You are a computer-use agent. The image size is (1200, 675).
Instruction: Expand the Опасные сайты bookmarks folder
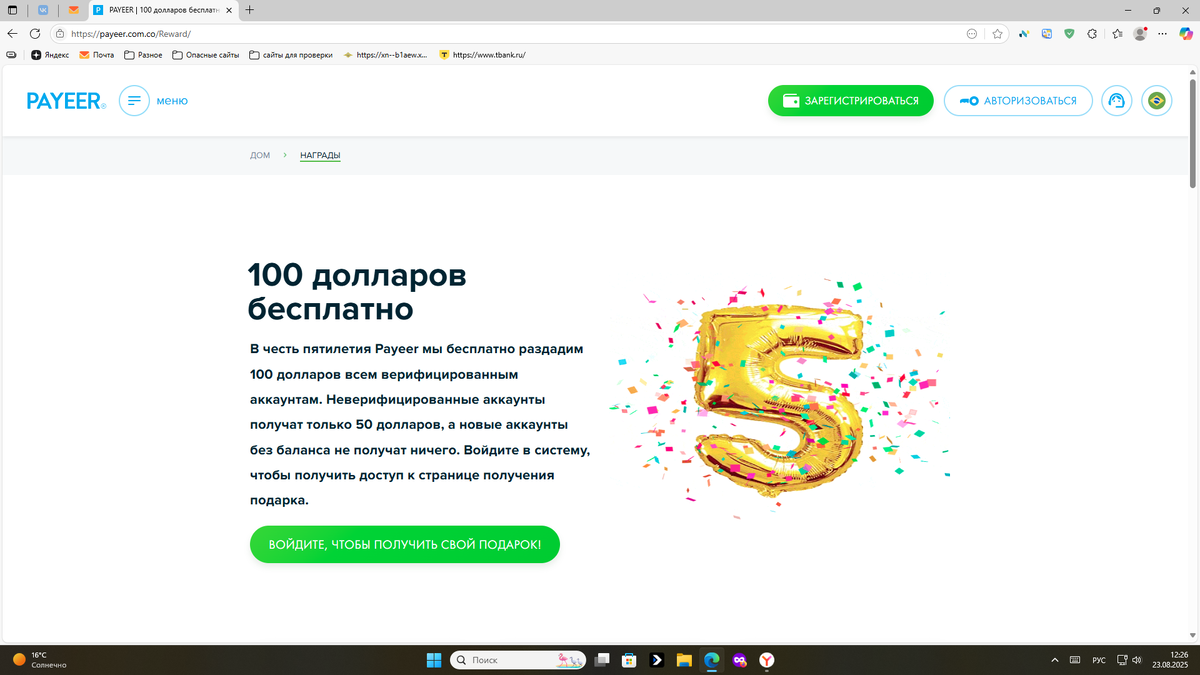(206, 55)
